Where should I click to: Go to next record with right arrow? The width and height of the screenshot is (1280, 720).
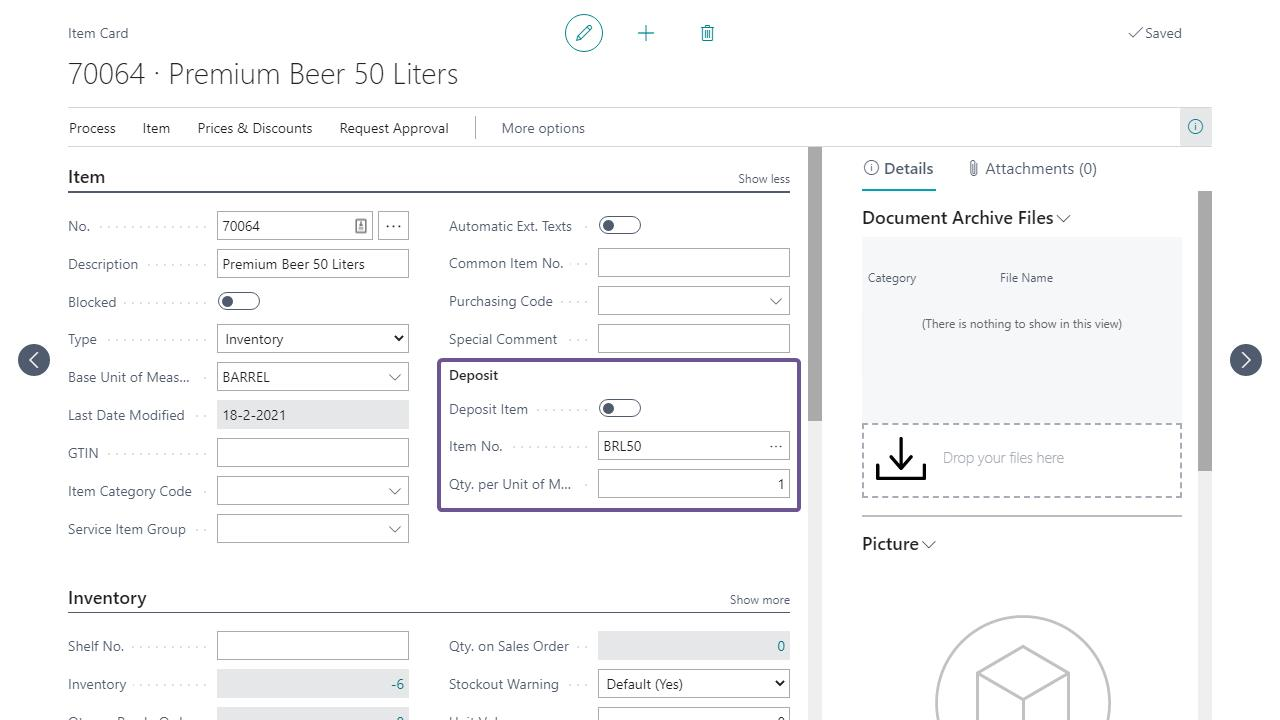(1246, 360)
